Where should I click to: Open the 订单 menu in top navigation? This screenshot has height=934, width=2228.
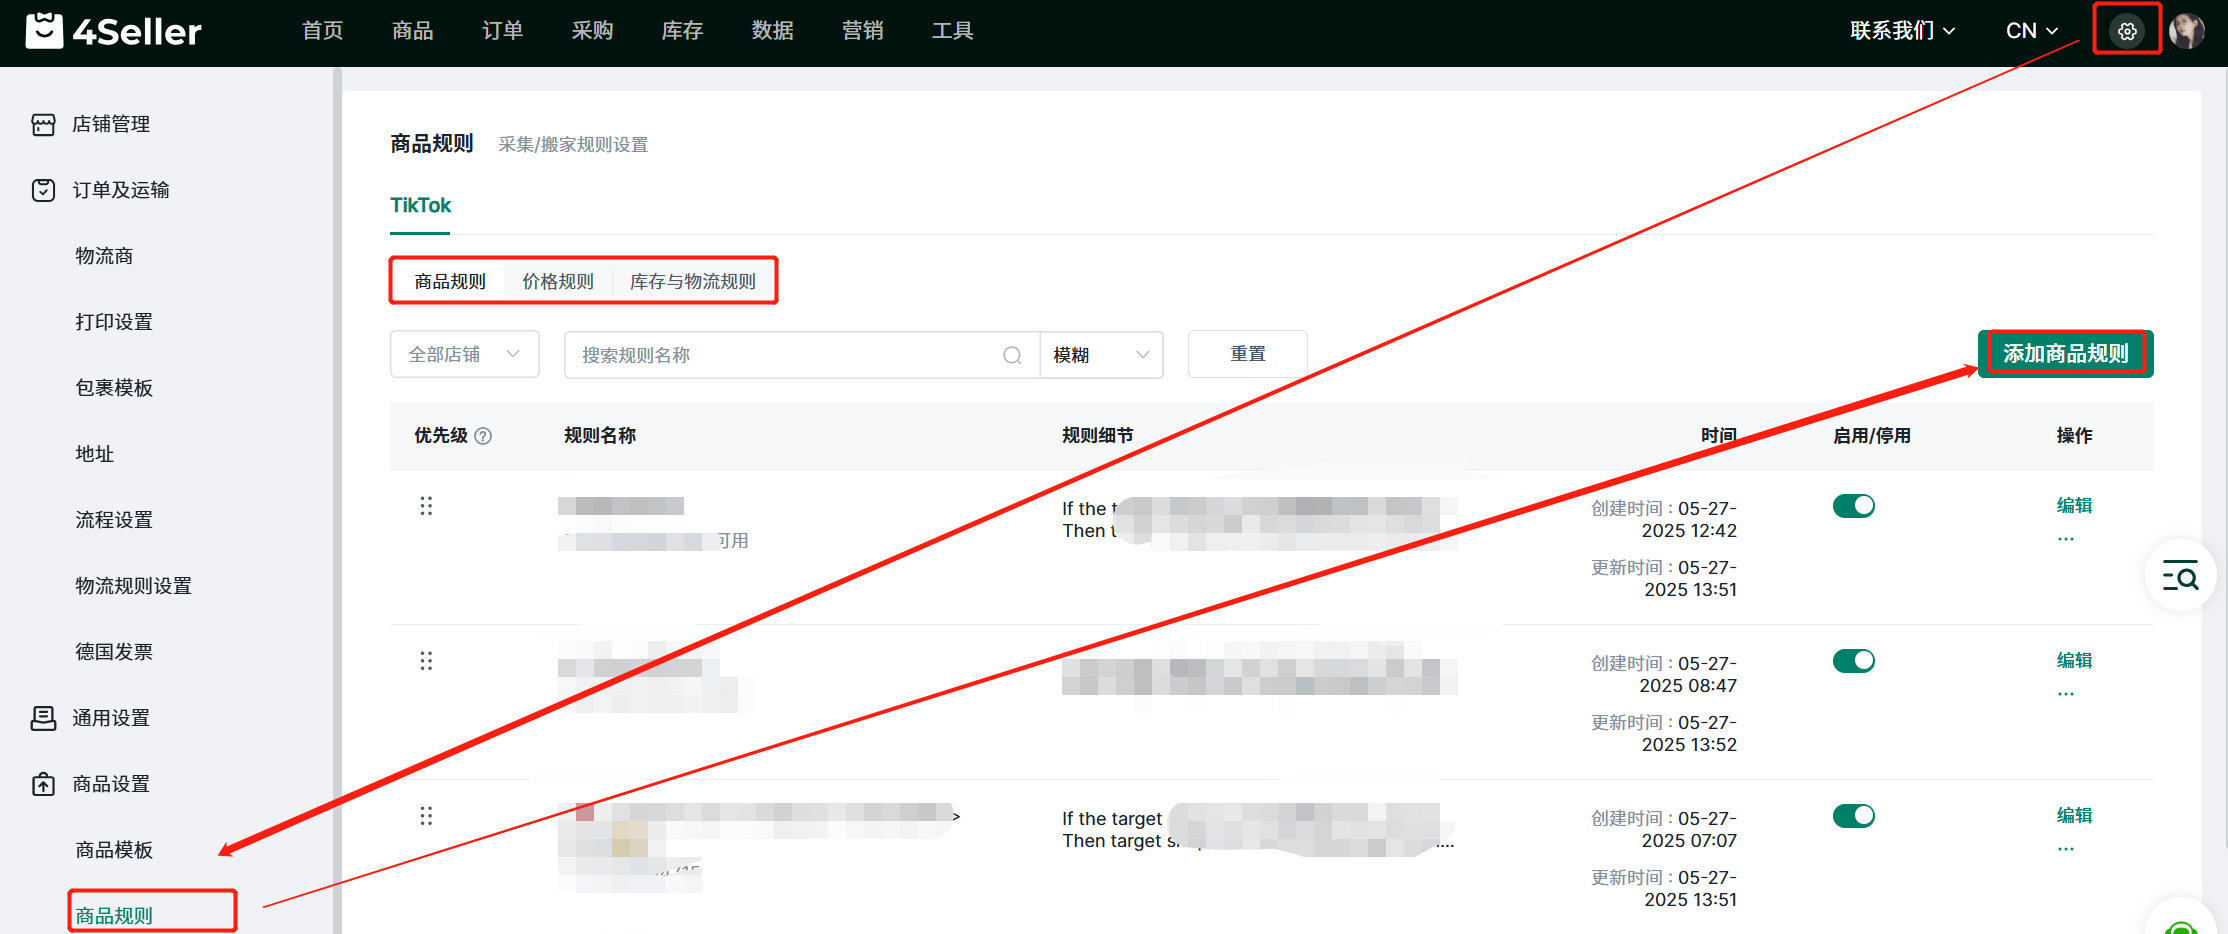502,31
